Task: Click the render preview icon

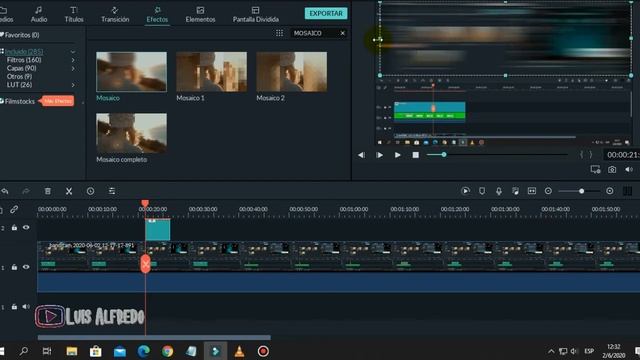Action: [x=465, y=191]
